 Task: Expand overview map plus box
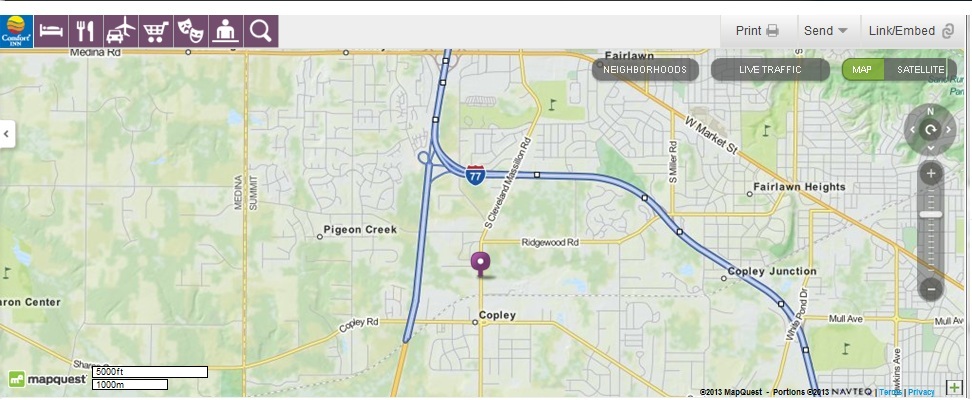pos(954,388)
